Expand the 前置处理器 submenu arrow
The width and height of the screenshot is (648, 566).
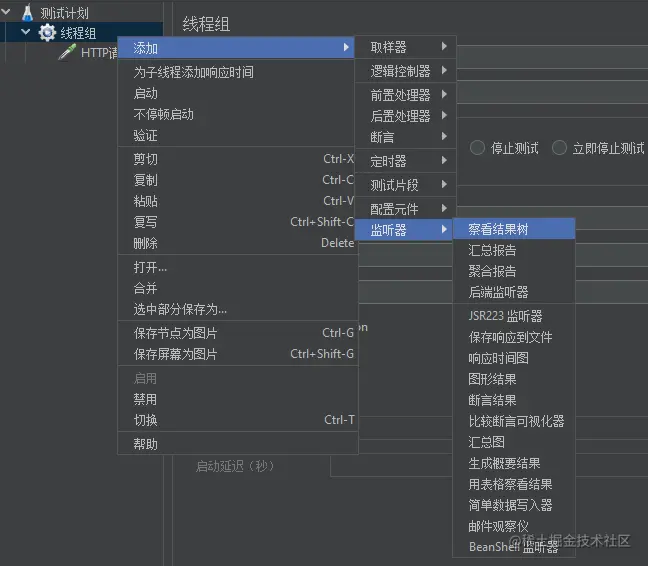click(444, 94)
